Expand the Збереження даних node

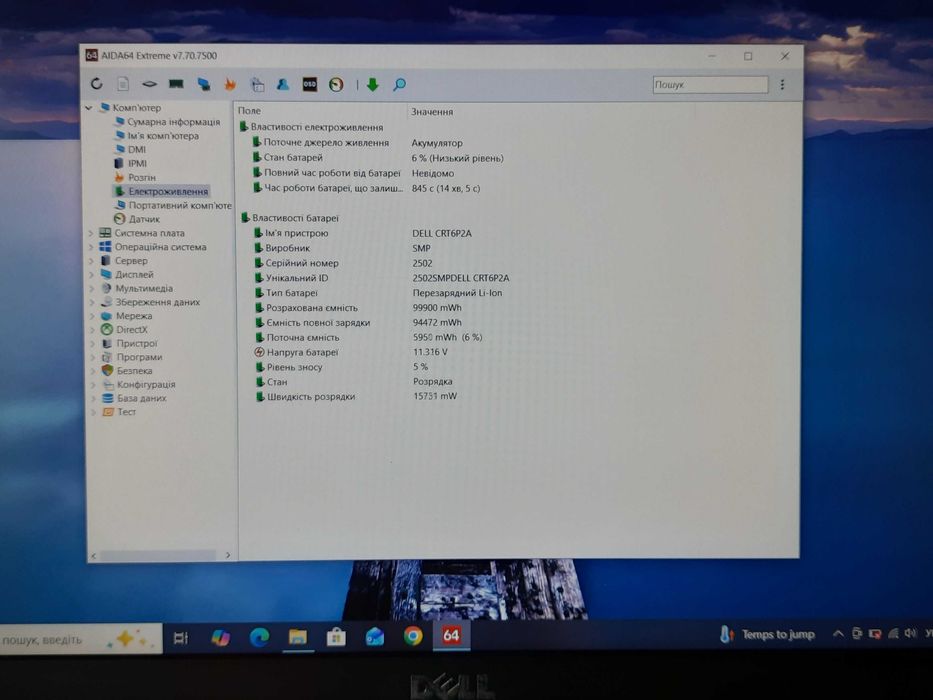(92, 302)
